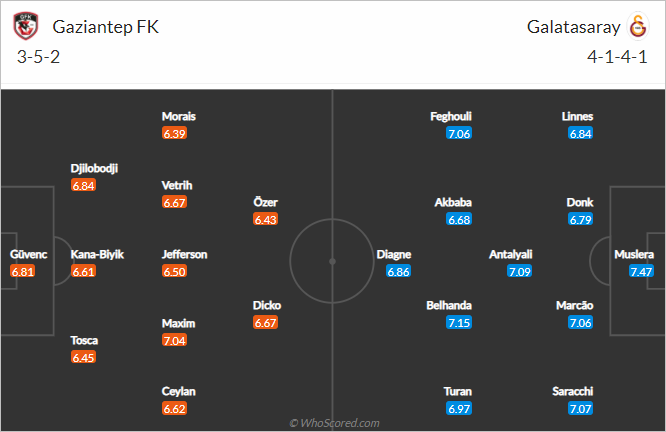Click Belhanda's 7.15 rating badge
This screenshot has width=666, height=432.
(x=459, y=322)
